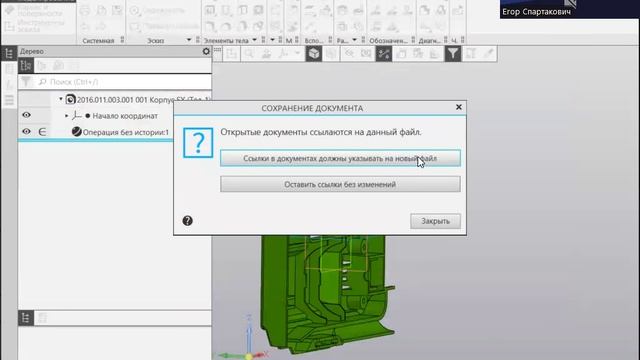This screenshot has width=640, height=360.
Task: Click the help question-mark icon in dialog
Action: [187, 221]
